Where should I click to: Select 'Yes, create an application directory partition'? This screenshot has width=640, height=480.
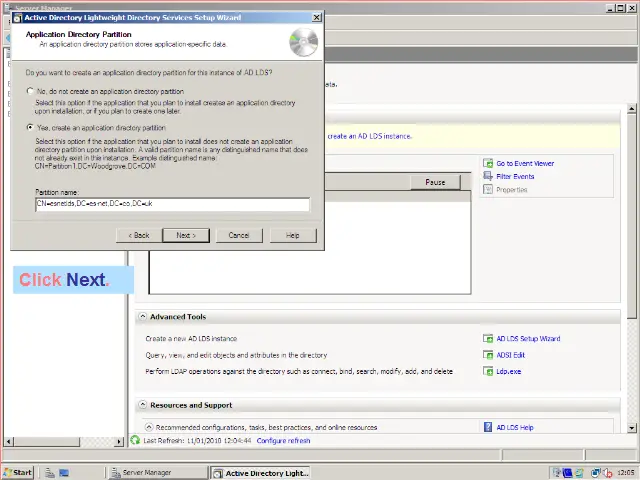[30, 127]
